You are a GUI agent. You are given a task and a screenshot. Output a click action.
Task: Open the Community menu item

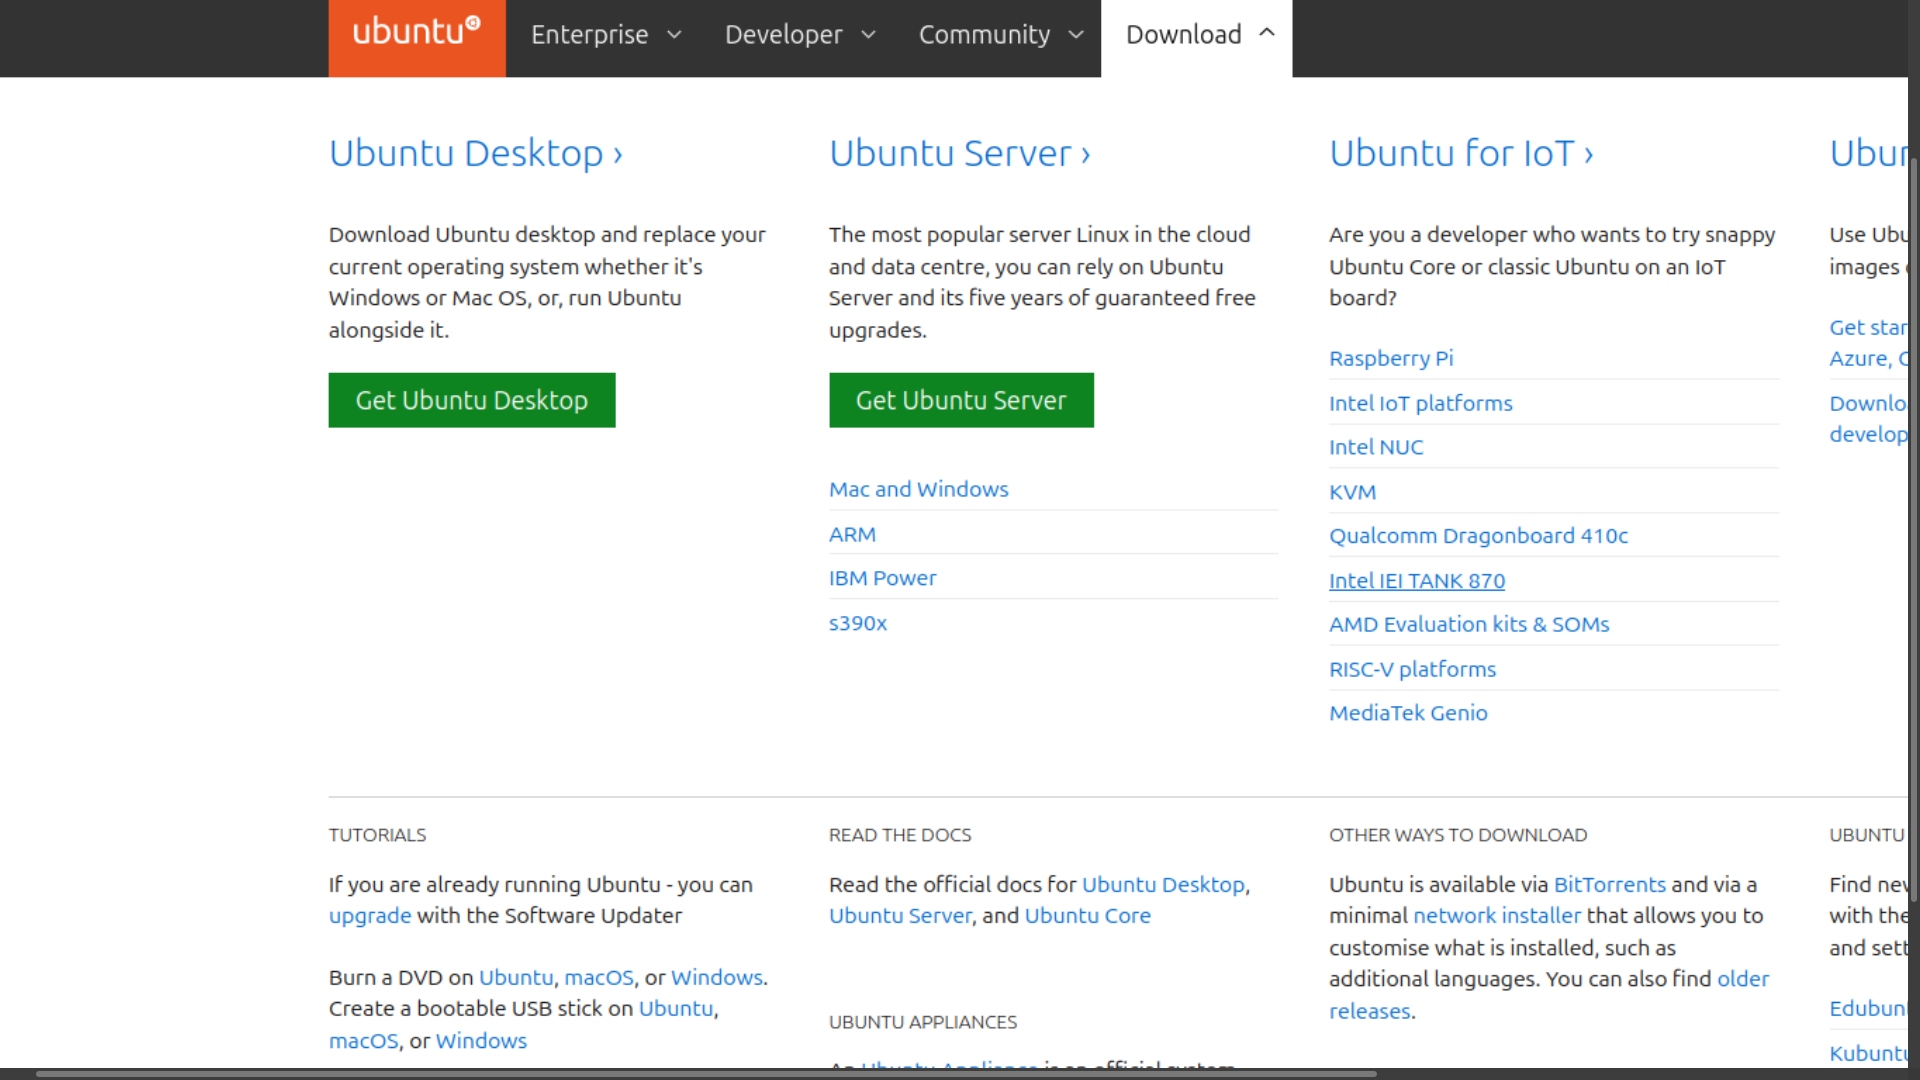984,35
